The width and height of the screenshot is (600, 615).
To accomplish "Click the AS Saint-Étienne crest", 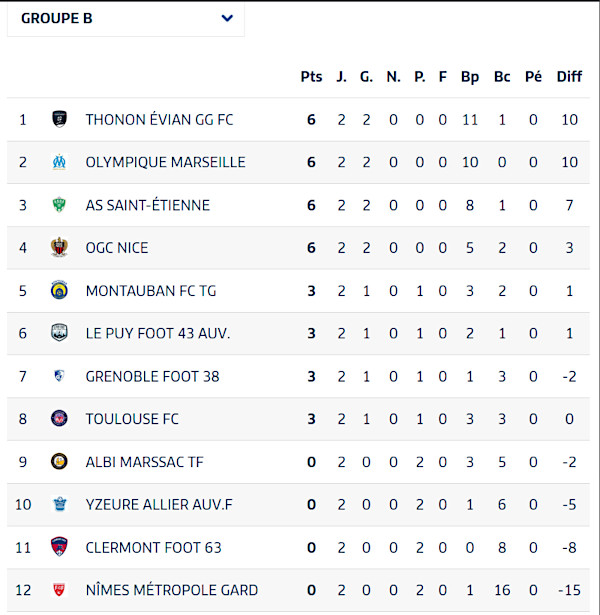I will click(x=59, y=205).
